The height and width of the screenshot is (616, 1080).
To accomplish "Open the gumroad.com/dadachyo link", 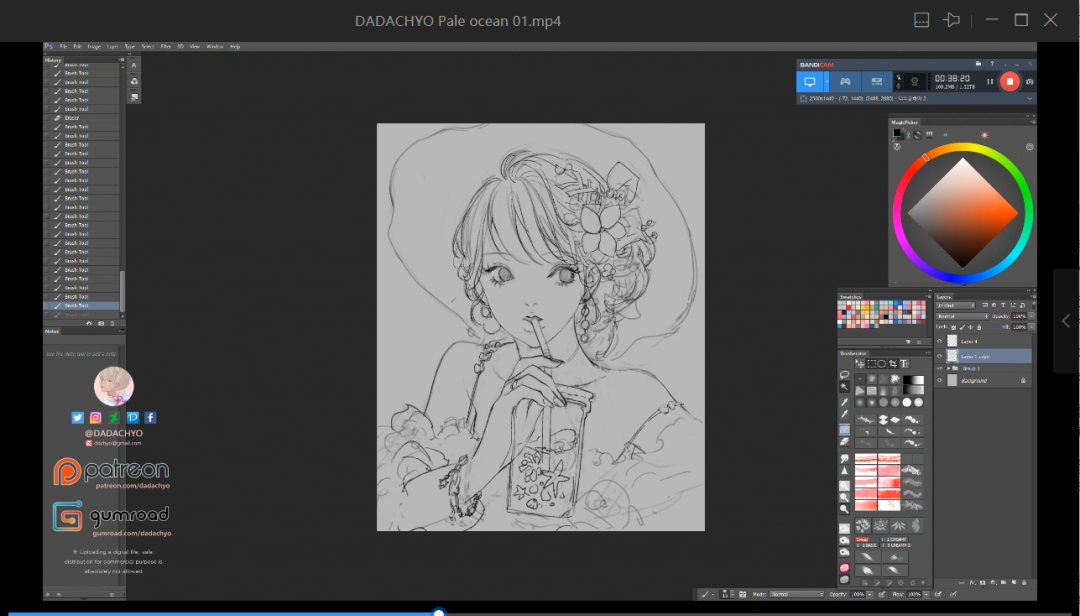I will coord(132,533).
